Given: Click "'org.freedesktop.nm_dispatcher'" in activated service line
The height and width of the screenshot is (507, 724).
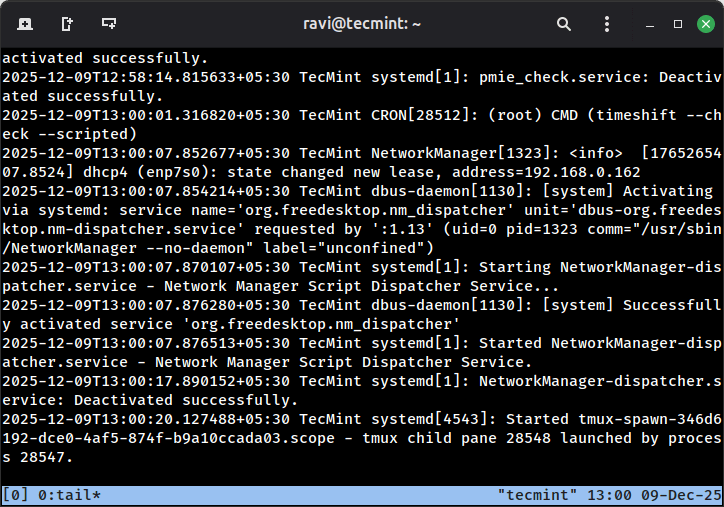Looking at the screenshot, I should (x=321, y=324).
